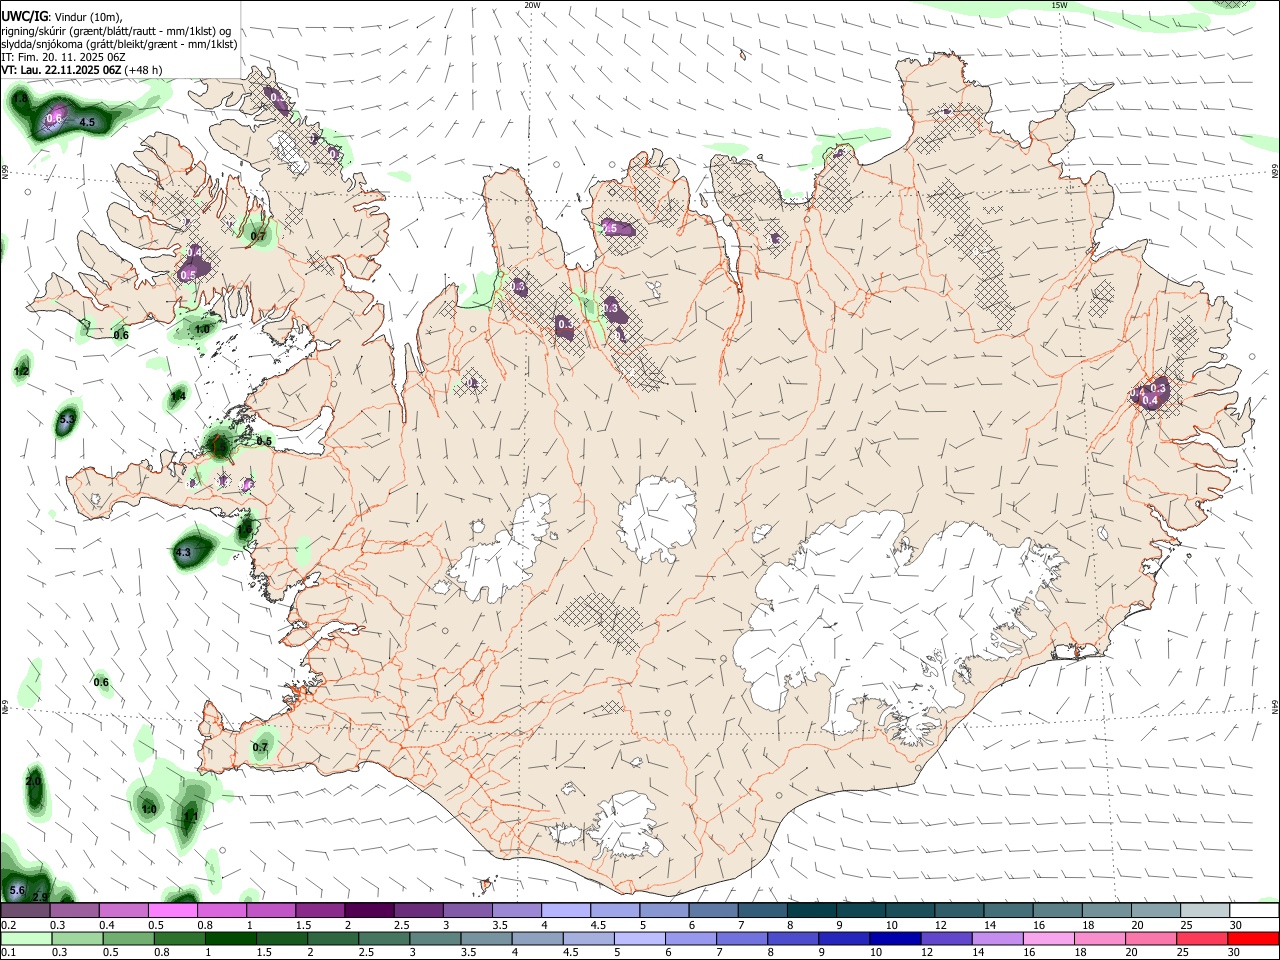Pick the bright pink 0.5 swatch in upper legend
1280x960 pixels.
pyautogui.click(x=172, y=911)
